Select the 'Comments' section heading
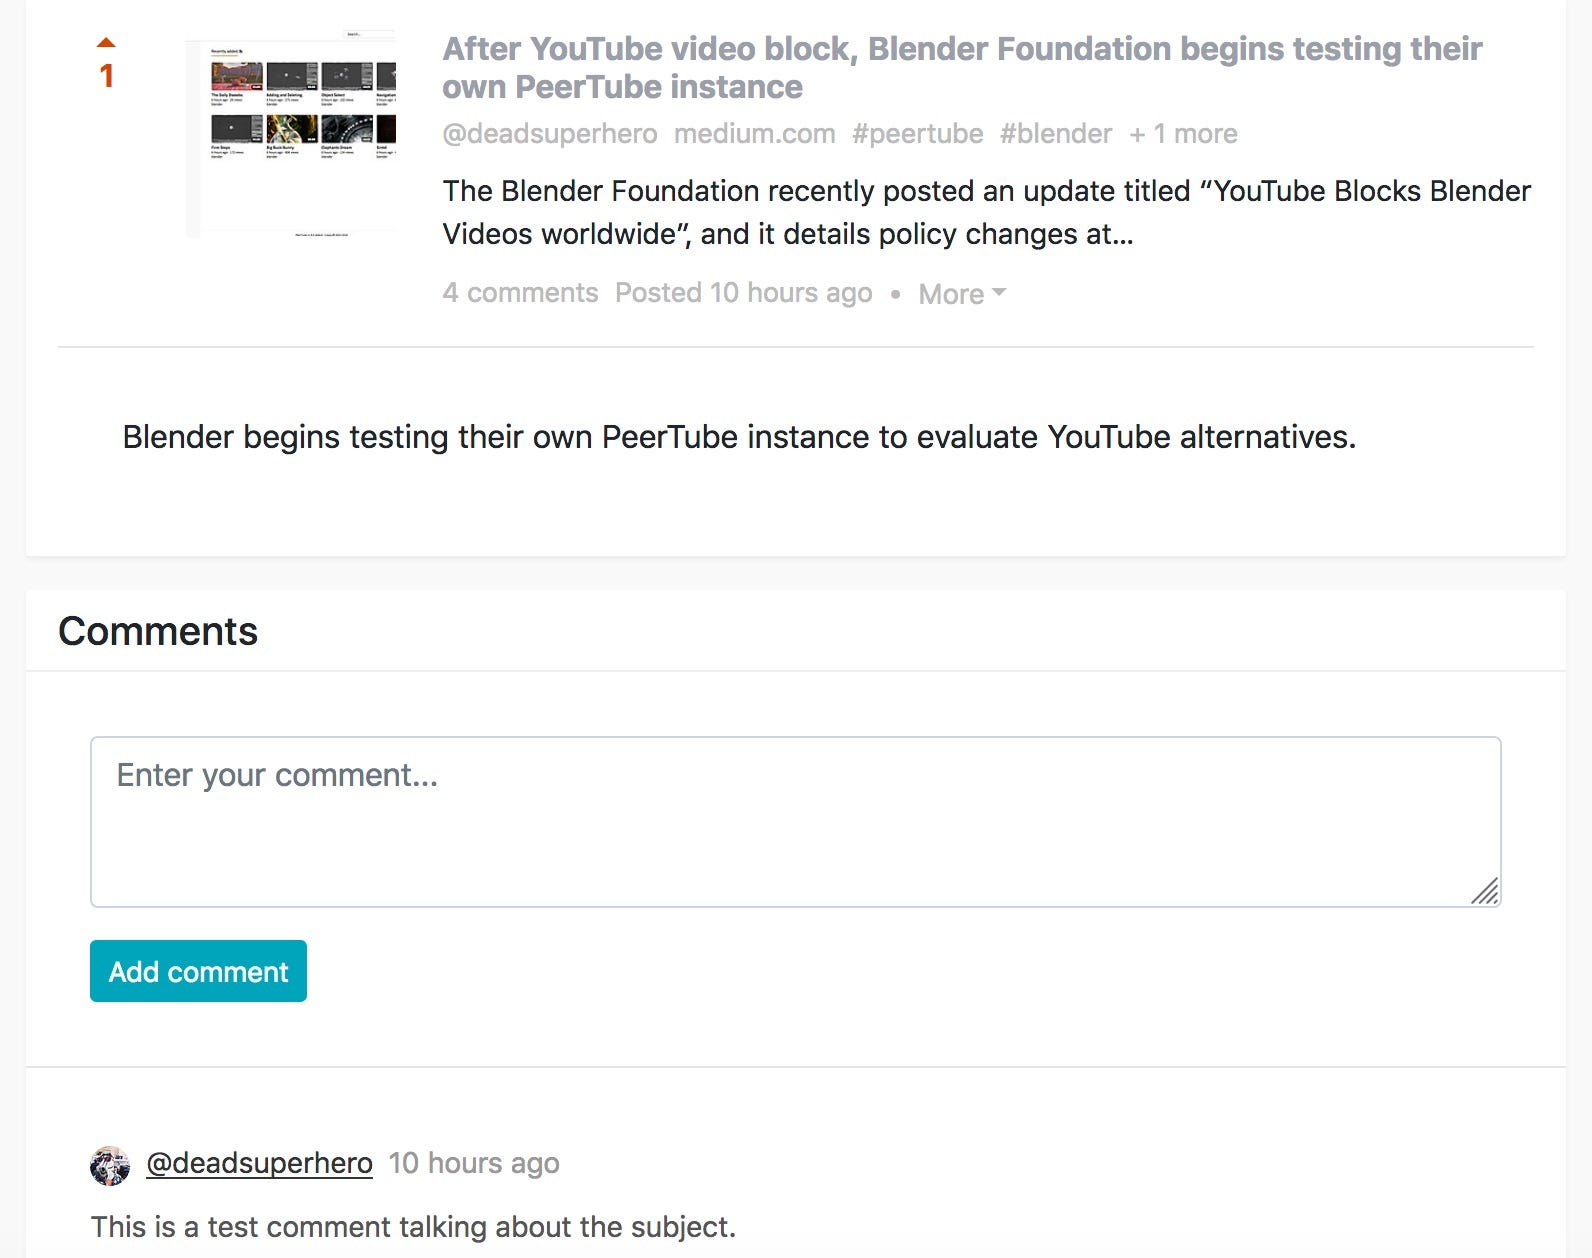The height and width of the screenshot is (1258, 1592). point(158,631)
